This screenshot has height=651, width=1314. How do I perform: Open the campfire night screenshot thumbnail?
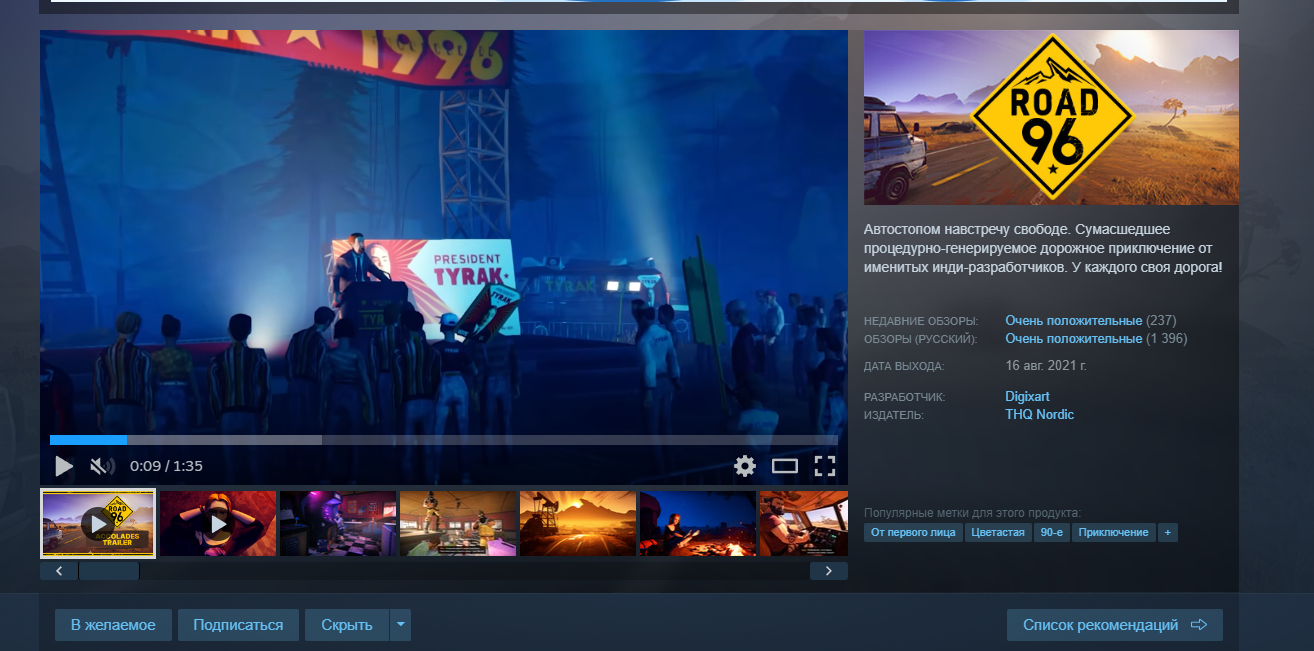698,523
